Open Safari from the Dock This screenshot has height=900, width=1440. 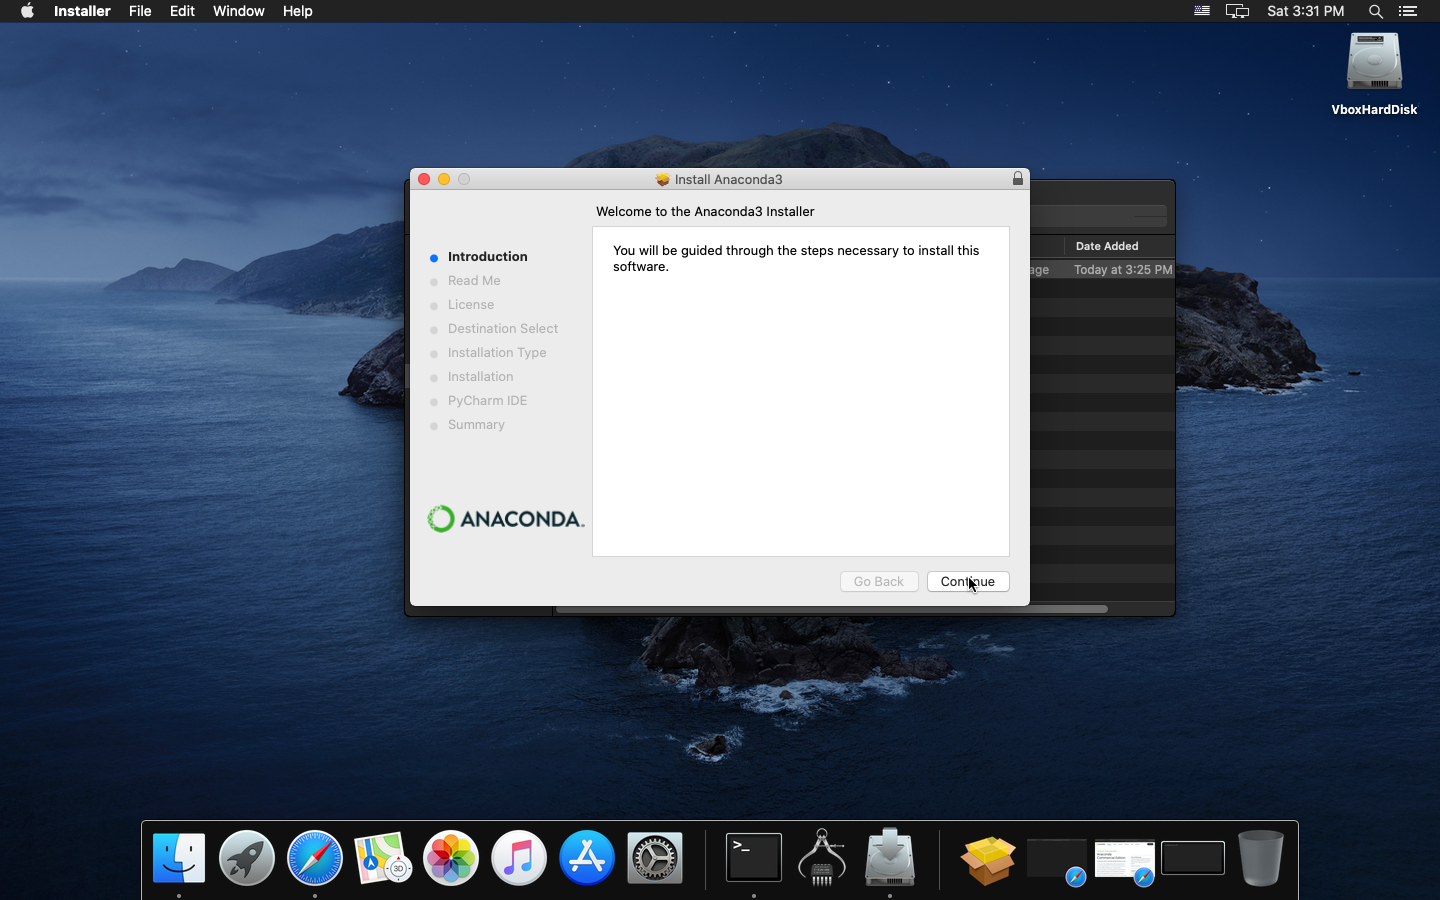(315, 858)
